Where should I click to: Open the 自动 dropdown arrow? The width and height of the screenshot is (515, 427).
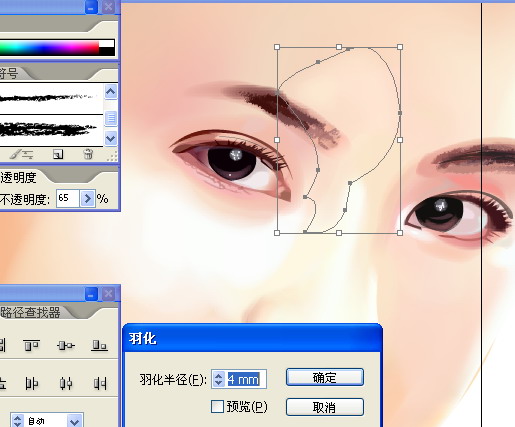click(75, 421)
